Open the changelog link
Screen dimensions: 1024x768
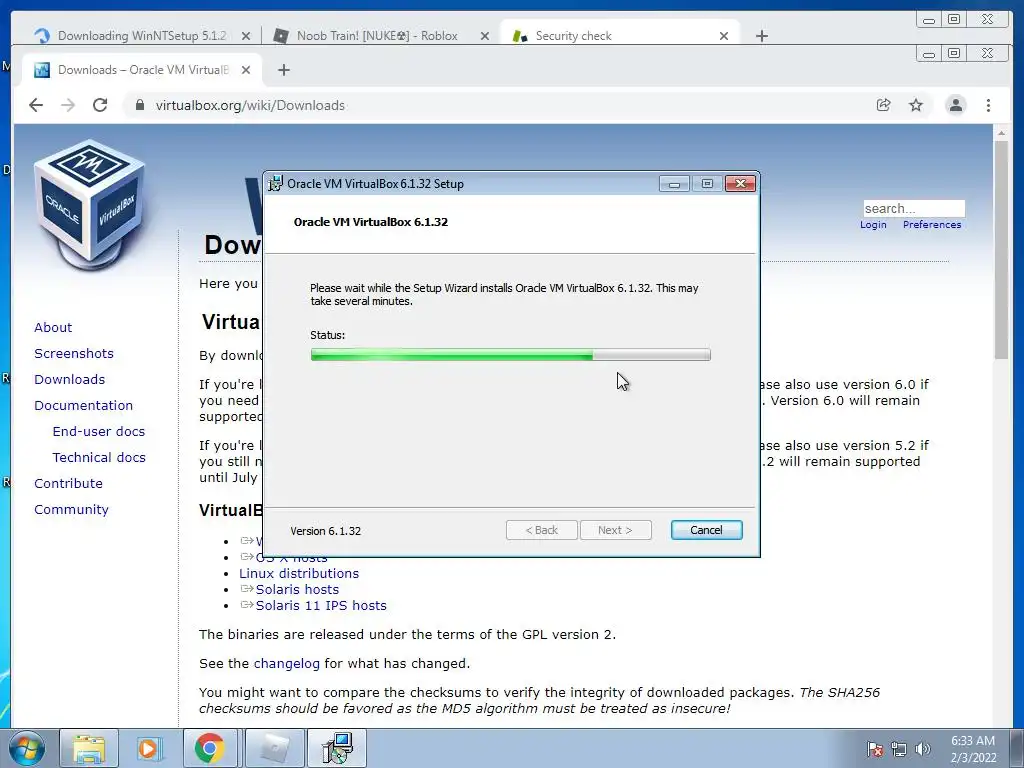pos(287,664)
